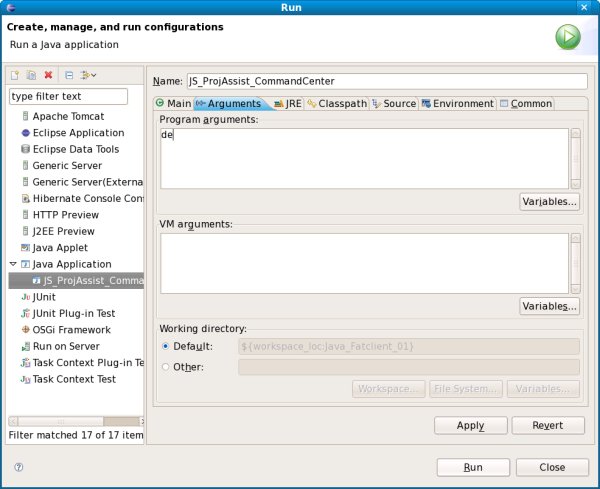Viewport: 600px width, 489px height.
Task: Switch to the JRE tab
Action: (287, 103)
